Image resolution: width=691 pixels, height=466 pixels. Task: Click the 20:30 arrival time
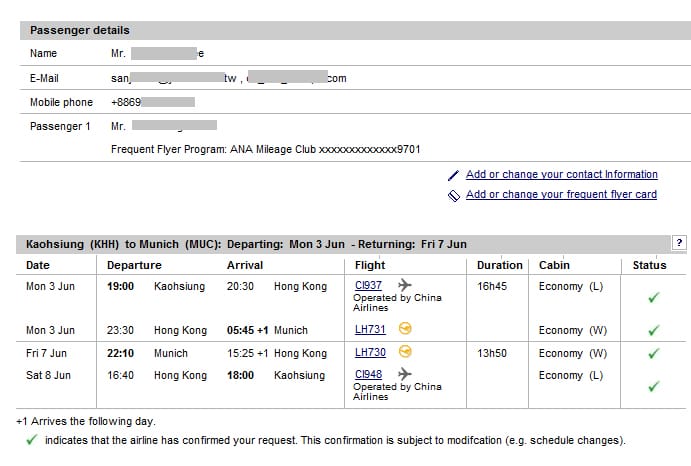[x=240, y=287]
